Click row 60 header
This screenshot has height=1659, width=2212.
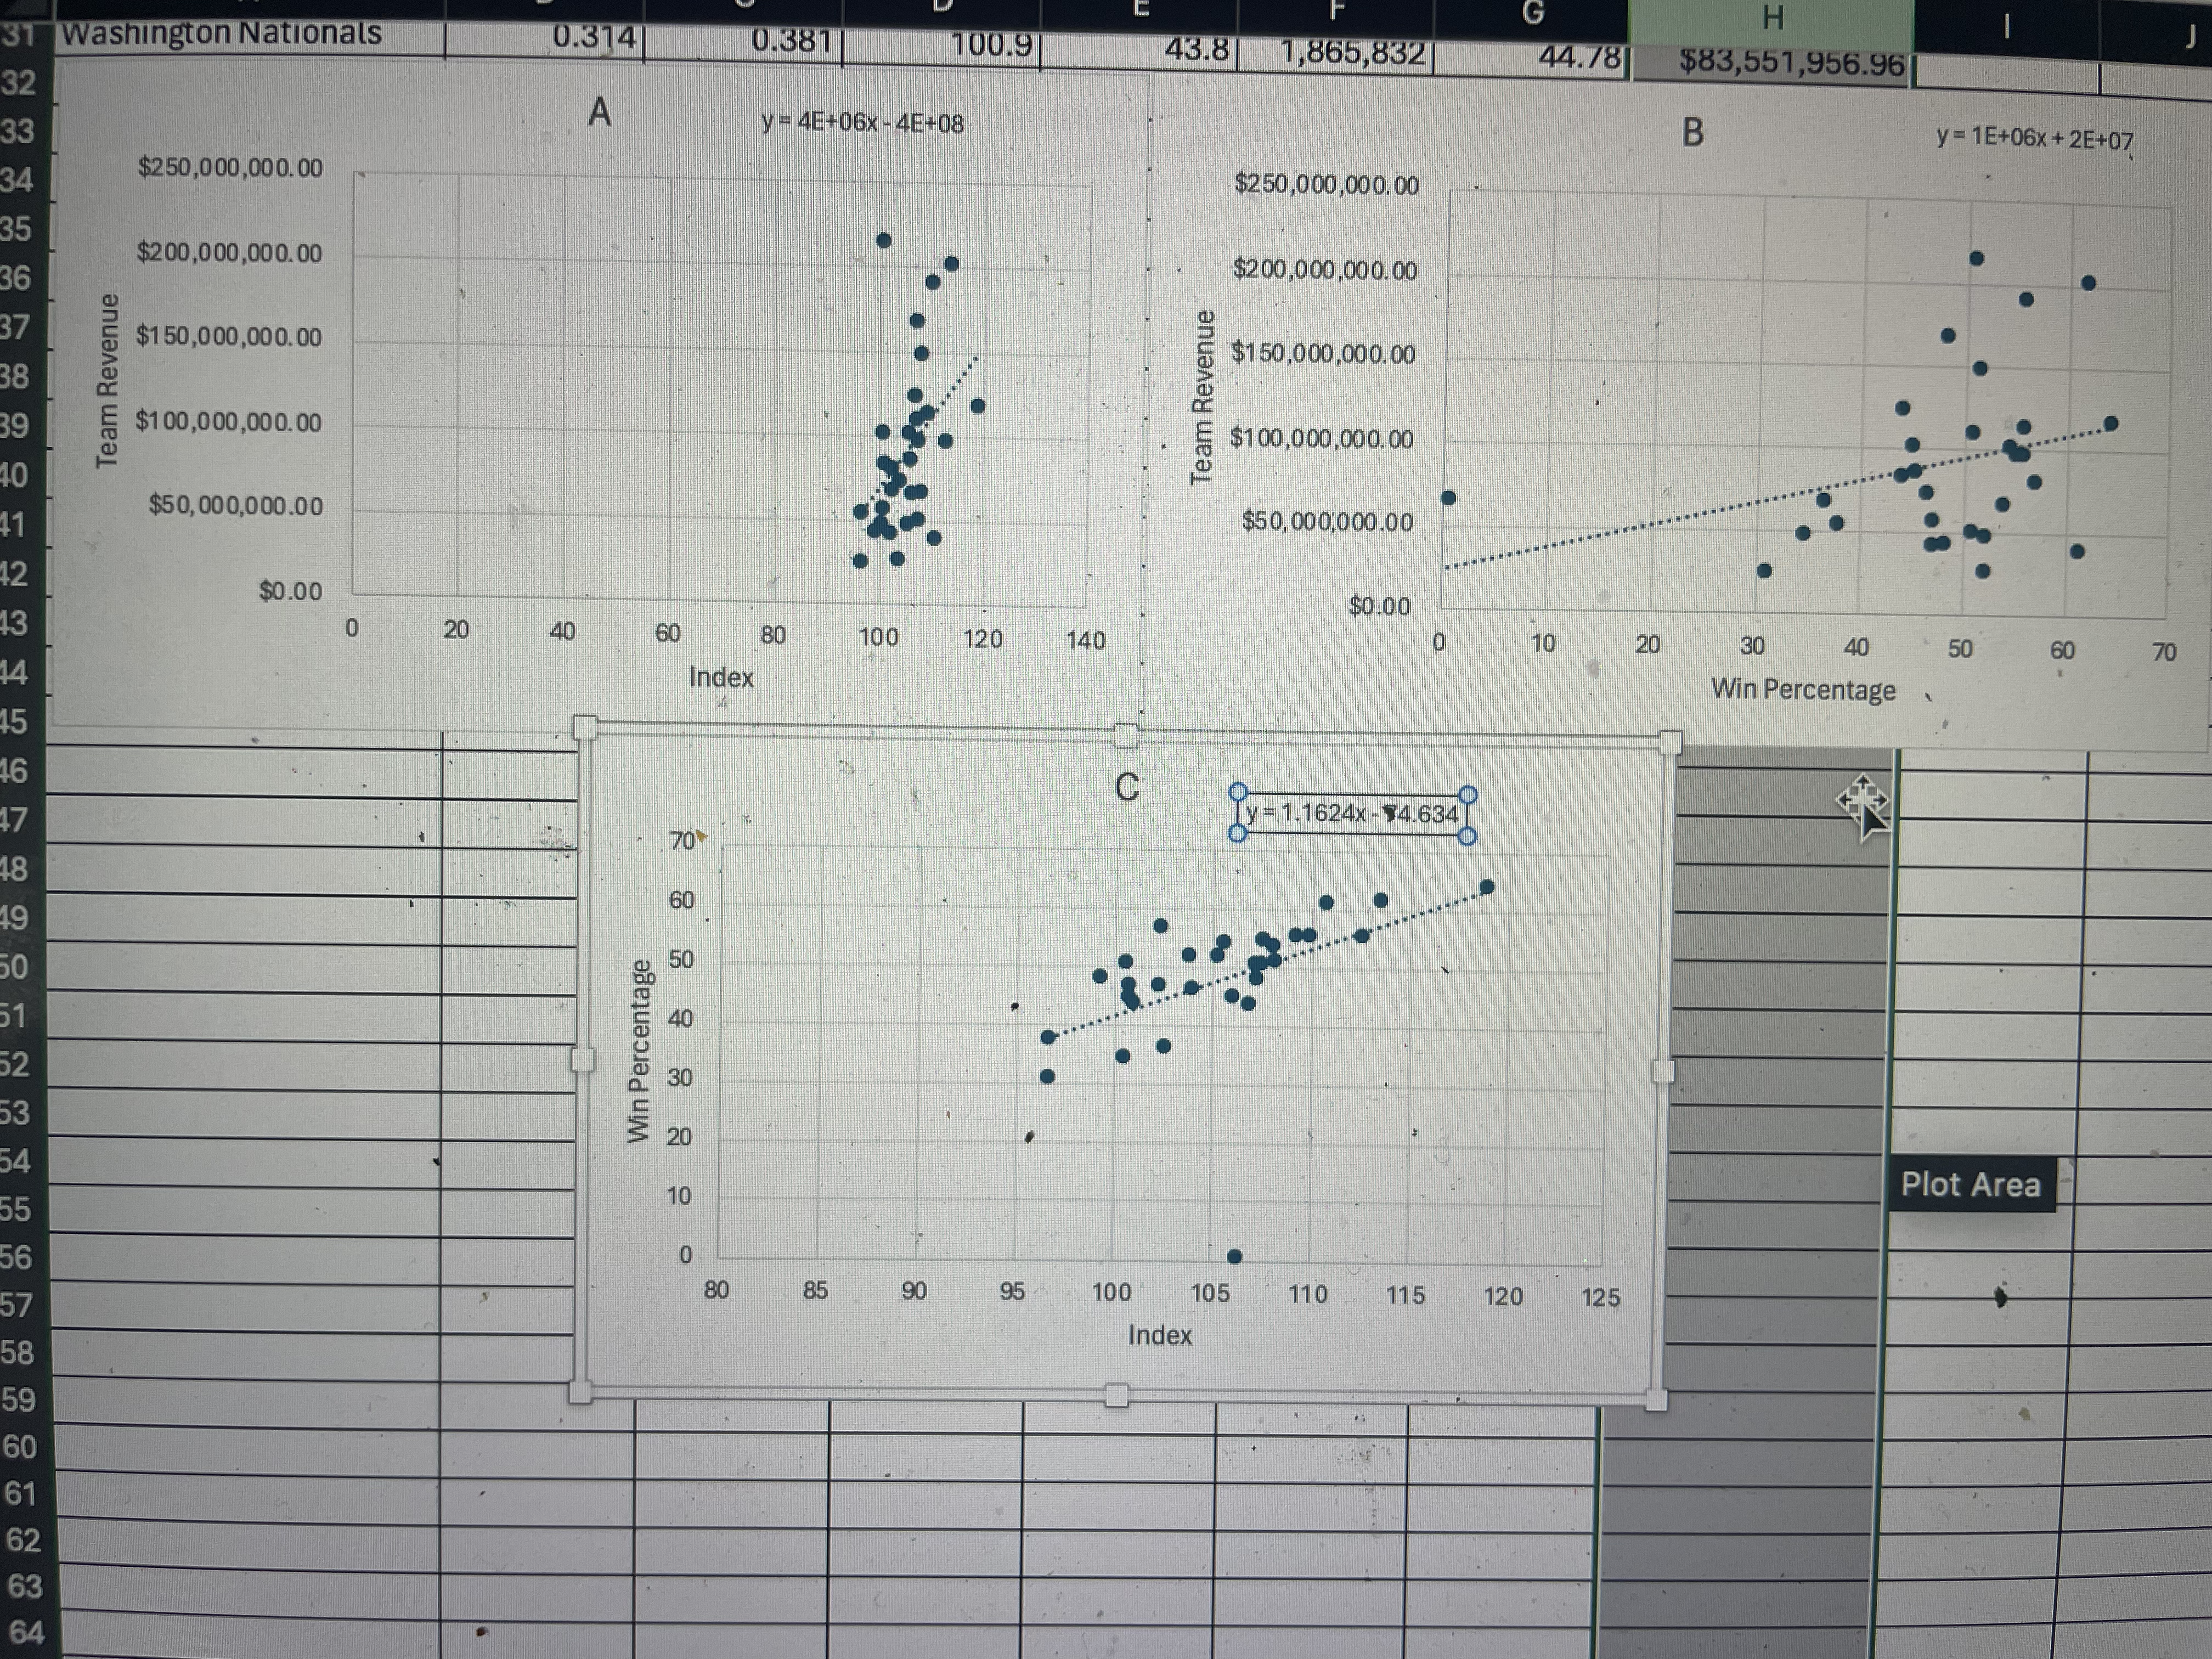point(19,1446)
